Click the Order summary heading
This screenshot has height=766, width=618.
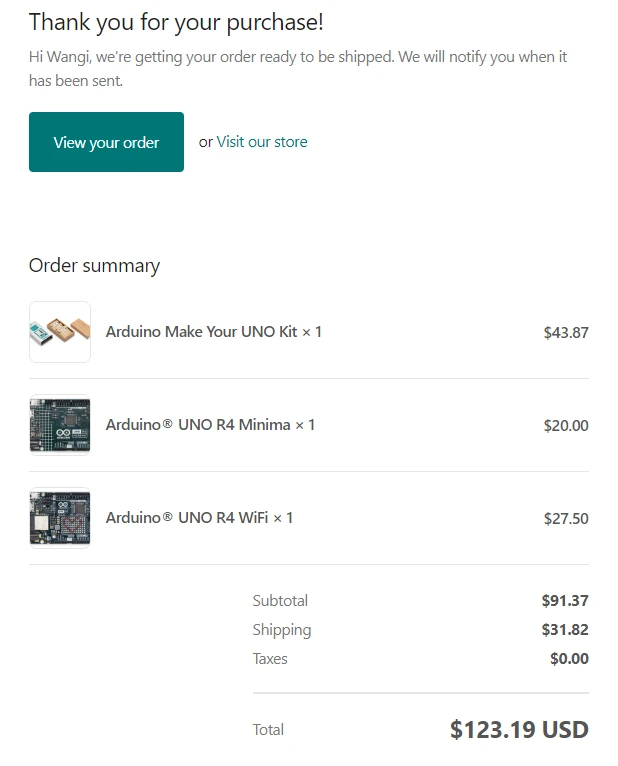click(94, 266)
